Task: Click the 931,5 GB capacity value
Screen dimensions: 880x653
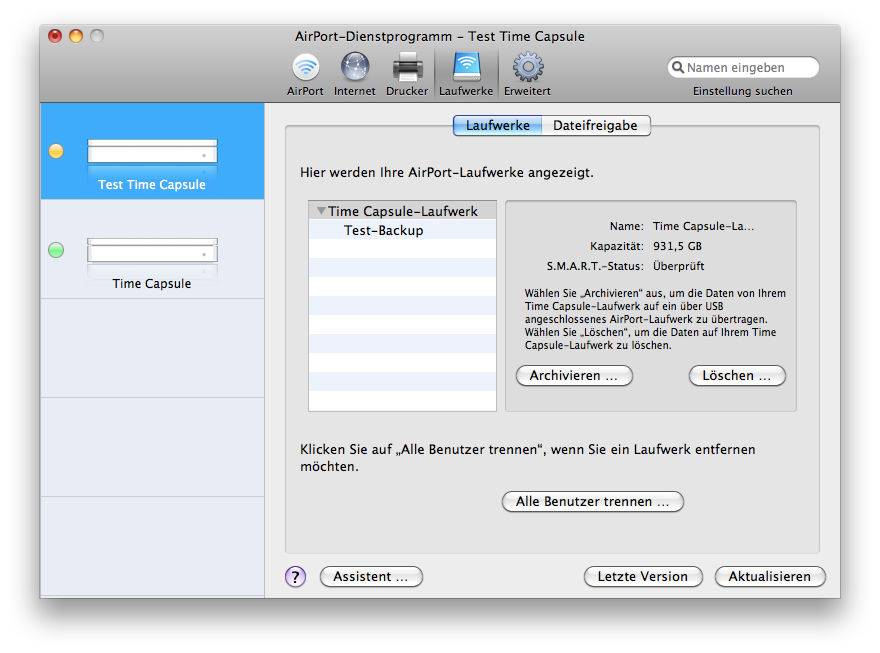Action: (677, 246)
